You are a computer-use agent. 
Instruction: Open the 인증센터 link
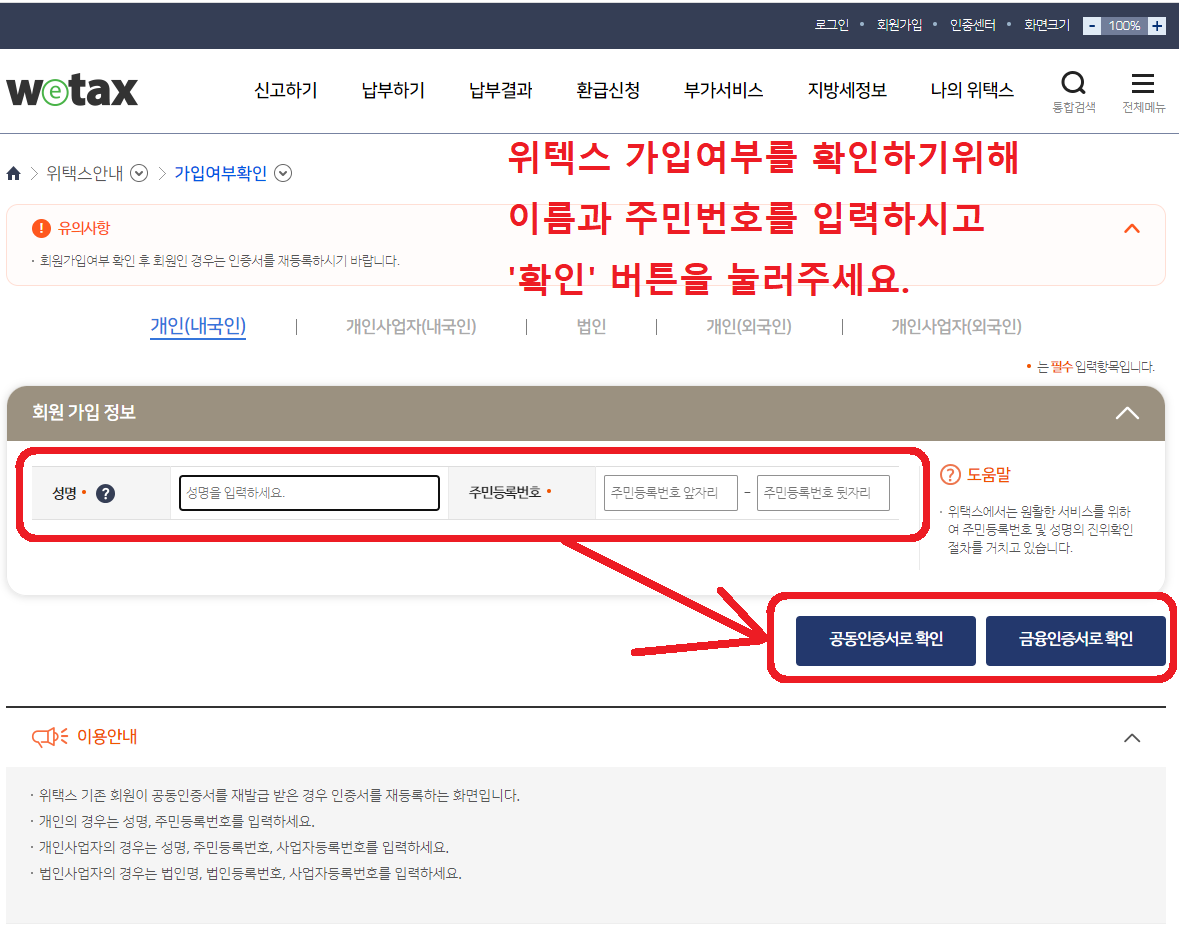973,25
